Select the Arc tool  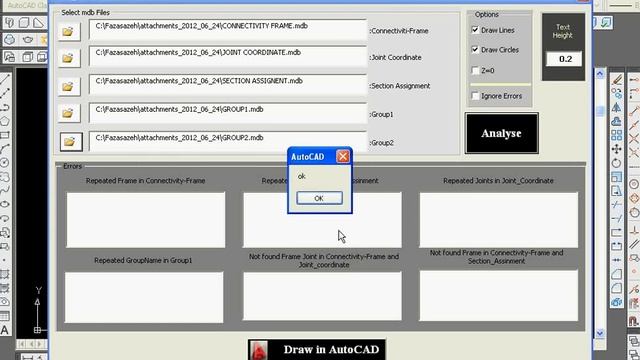(x=5, y=149)
